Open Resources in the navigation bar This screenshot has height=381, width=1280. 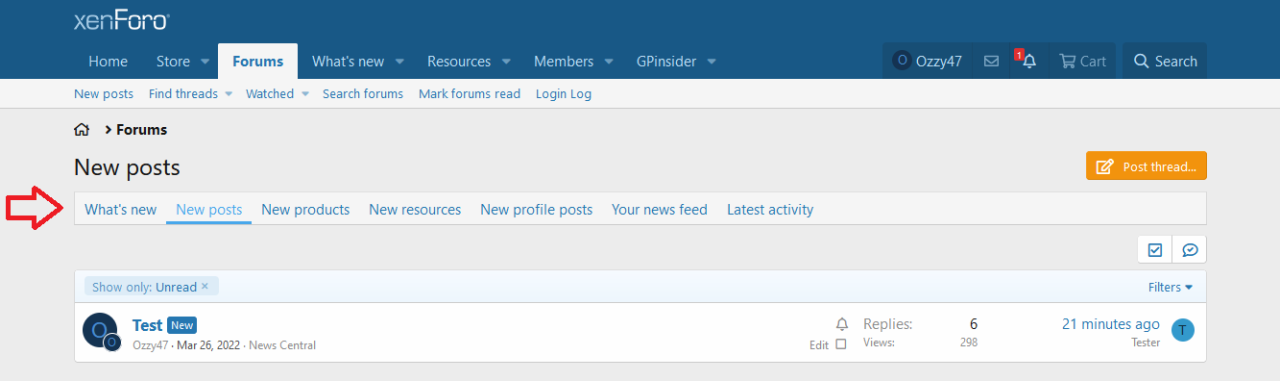(x=459, y=61)
